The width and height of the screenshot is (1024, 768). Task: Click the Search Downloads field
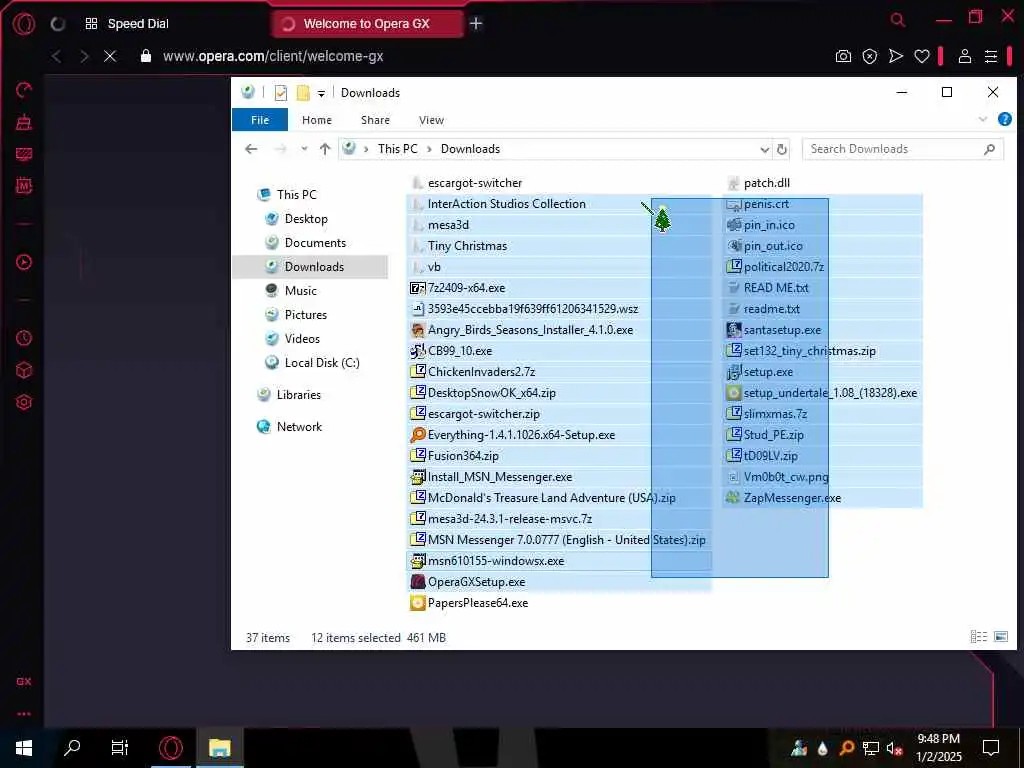[903, 149]
